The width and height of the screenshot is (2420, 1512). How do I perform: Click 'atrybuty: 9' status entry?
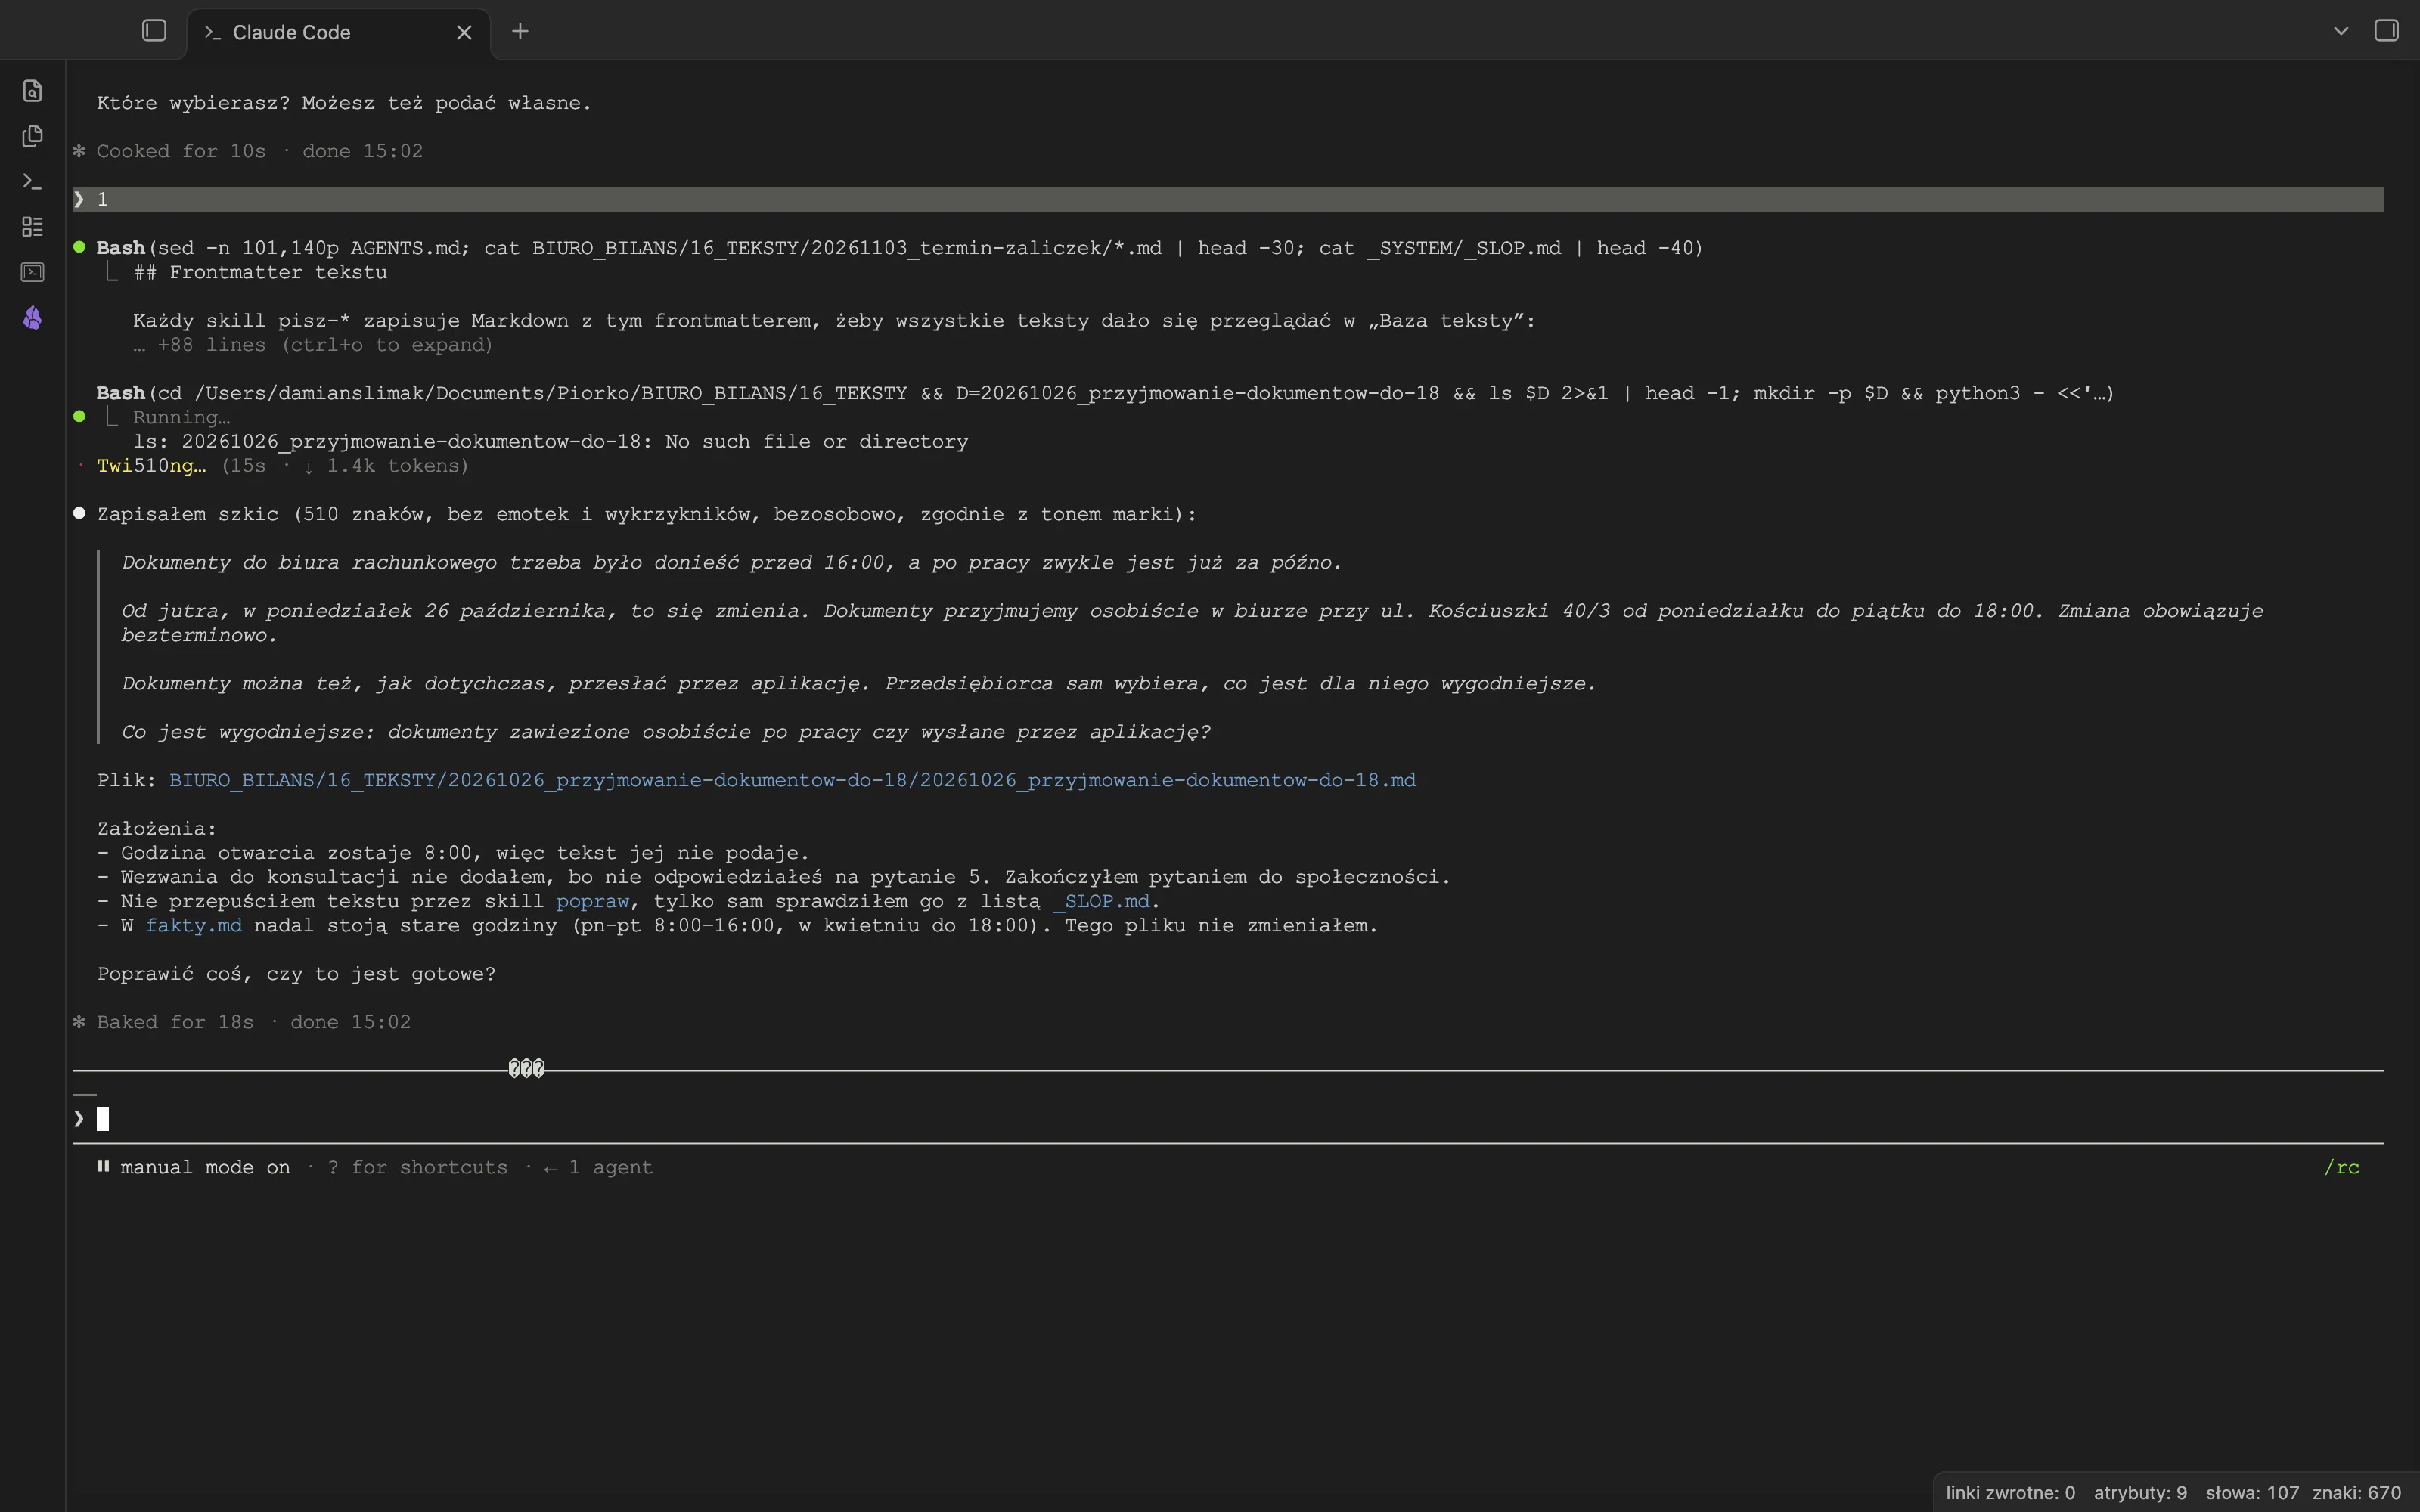coord(2140,1493)
